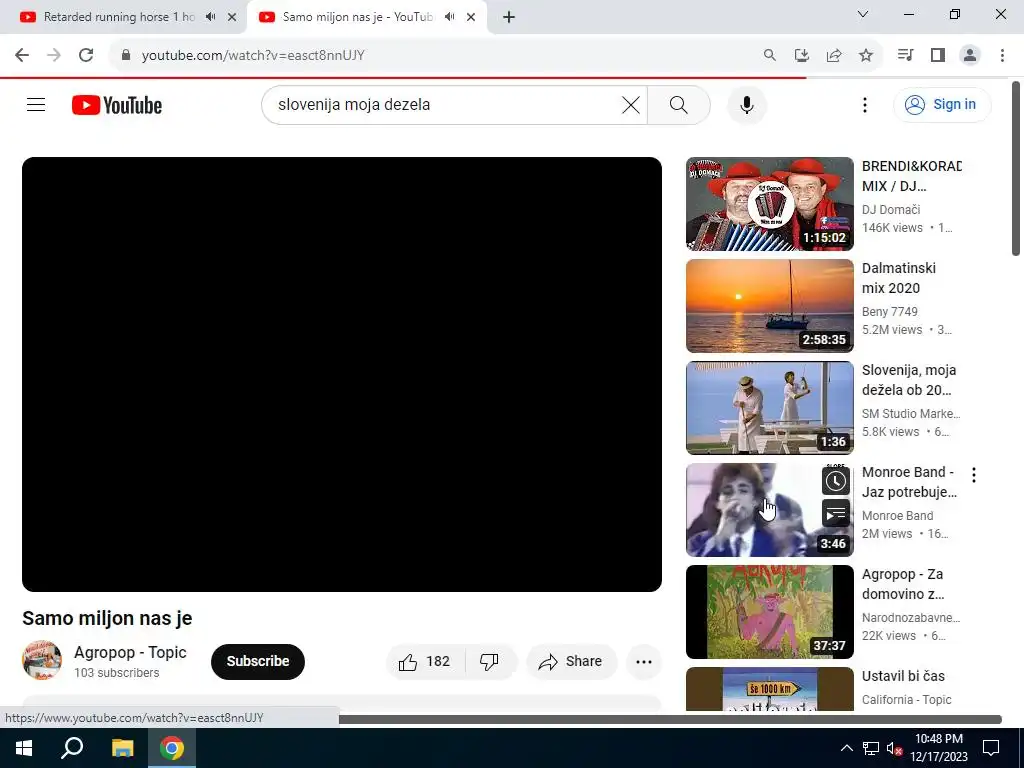Click the Sign in button
Image resolution: width=1024 pixels, height=768 pixels.
point(942,104)
